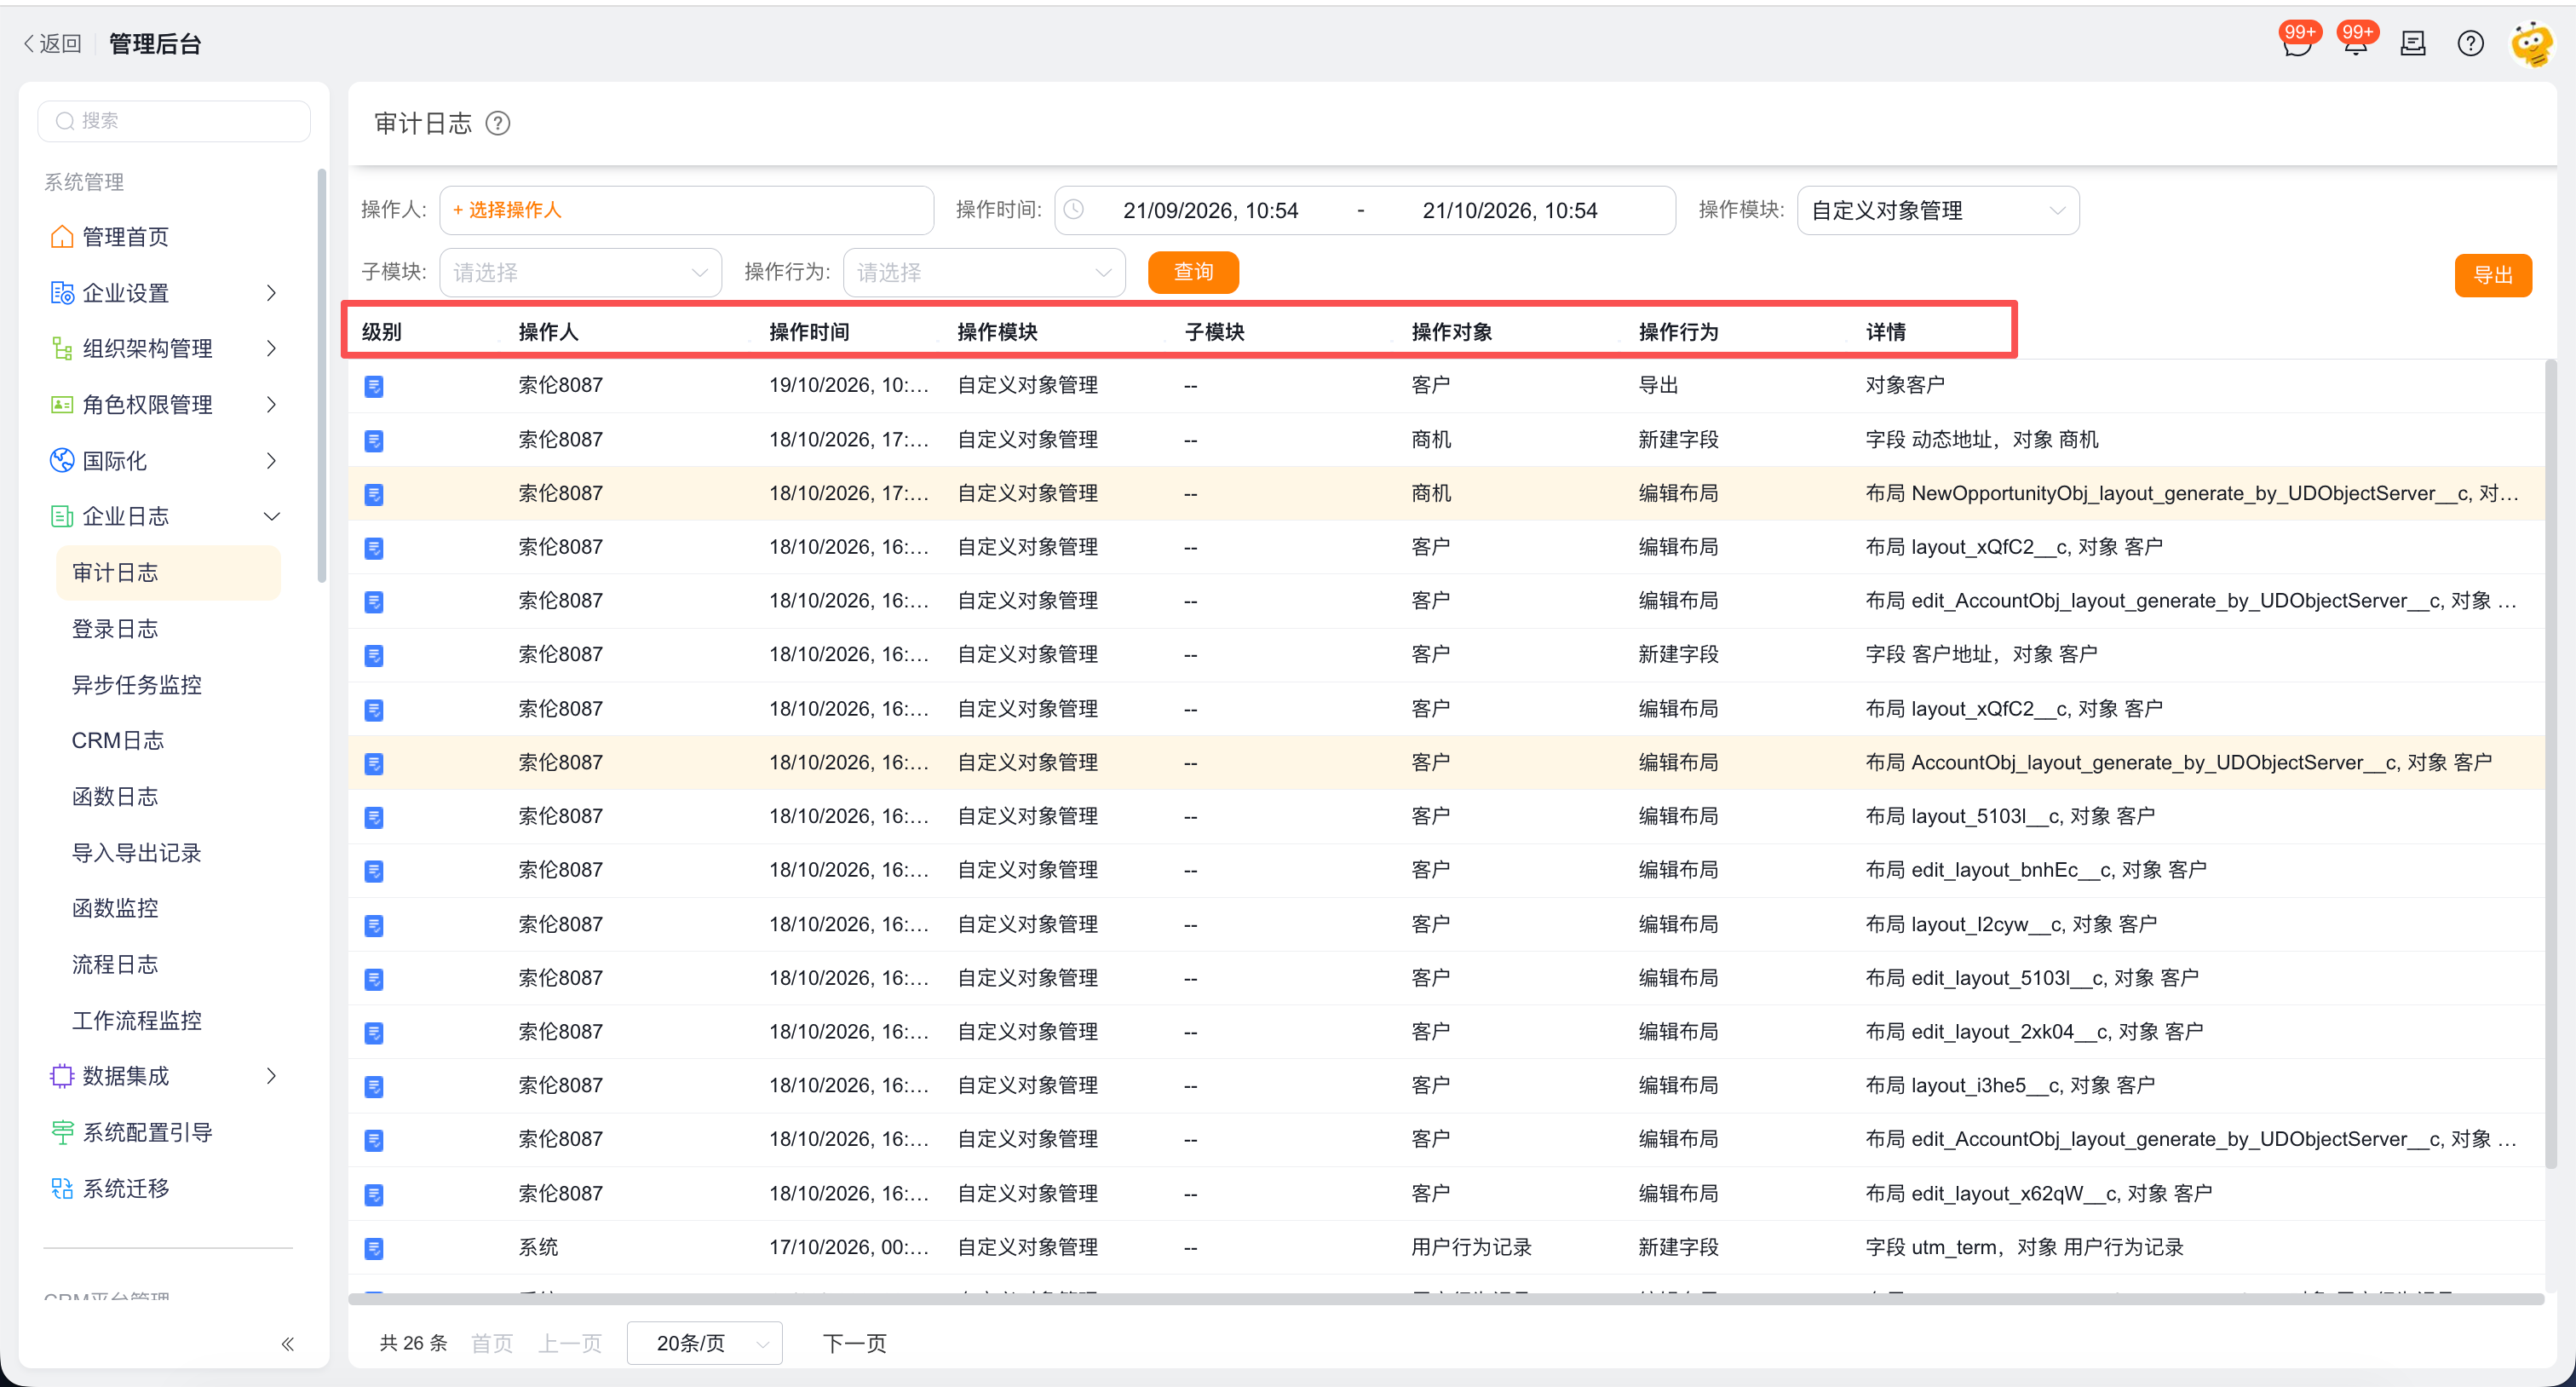Click the start time 21/09/2026, 10:54

[x=1210, y=210]
